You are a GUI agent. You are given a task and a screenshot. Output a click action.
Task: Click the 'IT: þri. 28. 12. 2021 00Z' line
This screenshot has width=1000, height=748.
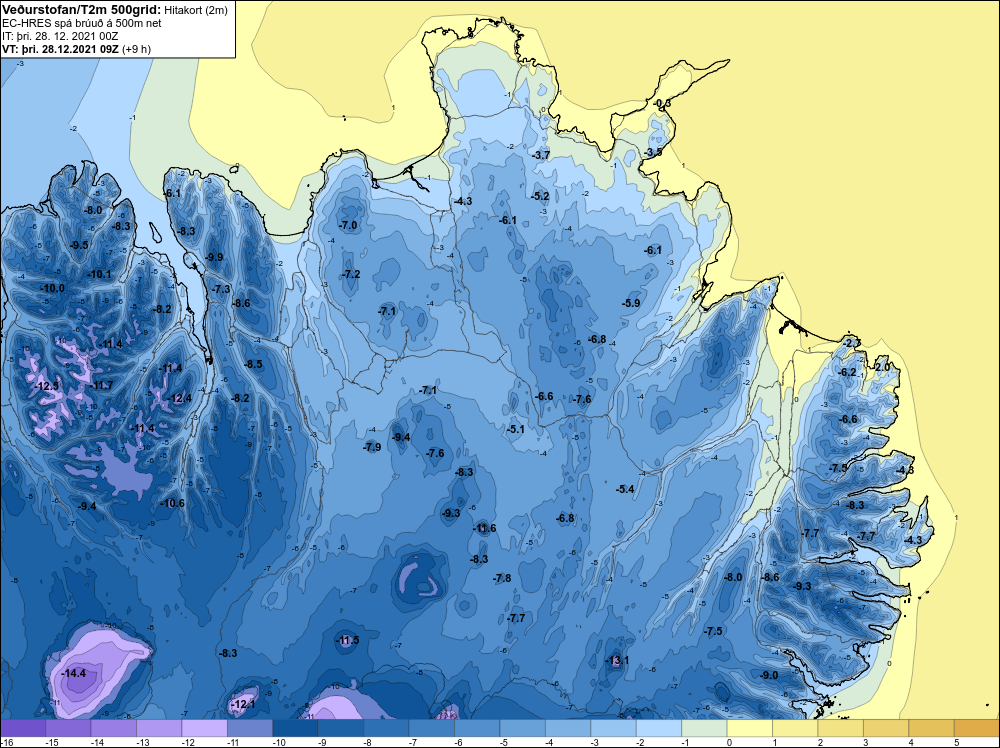coord(60,36)
